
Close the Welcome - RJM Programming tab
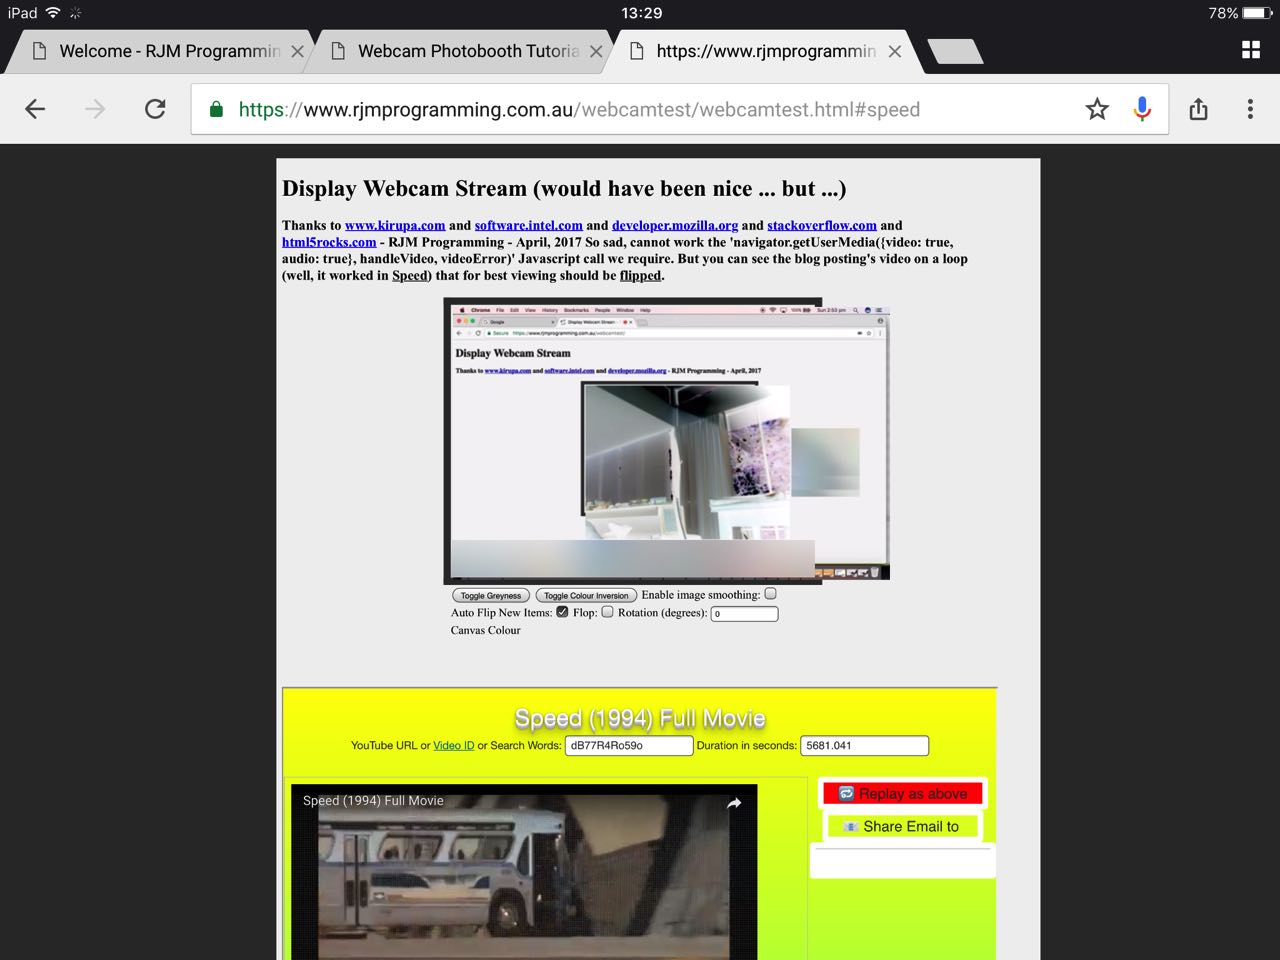(x=297, y=51)
